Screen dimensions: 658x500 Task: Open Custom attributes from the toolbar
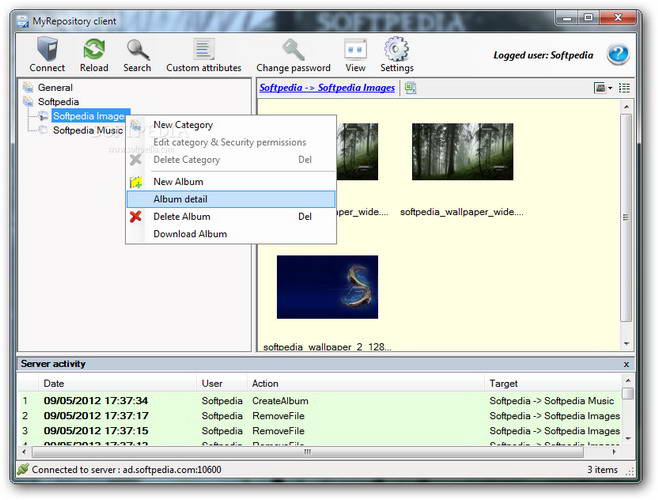[x=204, y=55]
